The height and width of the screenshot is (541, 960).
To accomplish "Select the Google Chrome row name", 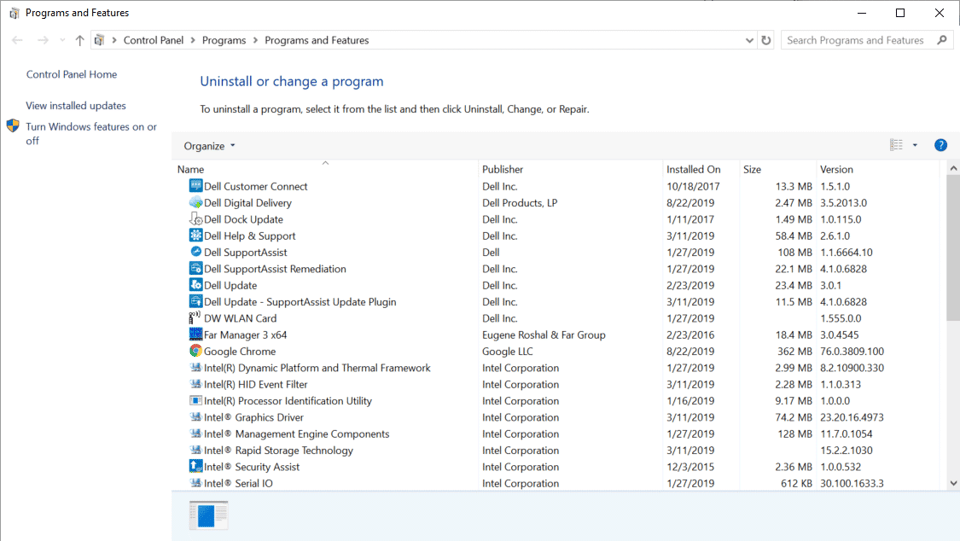I will [x=239, y=351].
